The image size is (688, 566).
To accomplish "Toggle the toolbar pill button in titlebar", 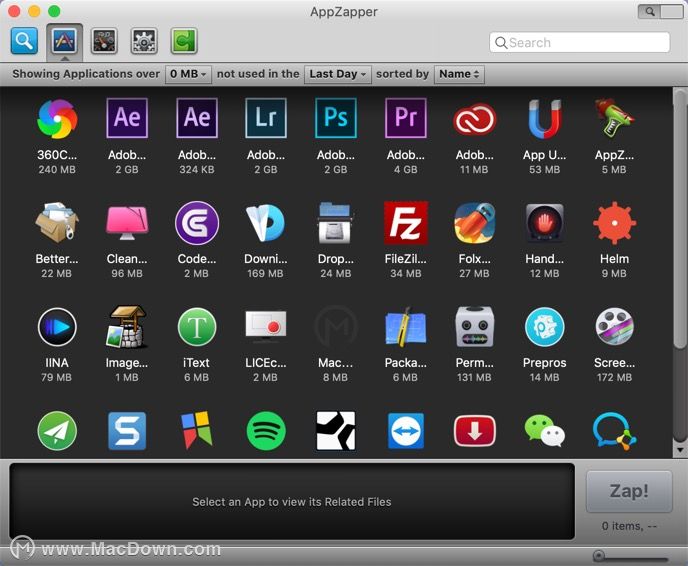I will coord(660,12).
